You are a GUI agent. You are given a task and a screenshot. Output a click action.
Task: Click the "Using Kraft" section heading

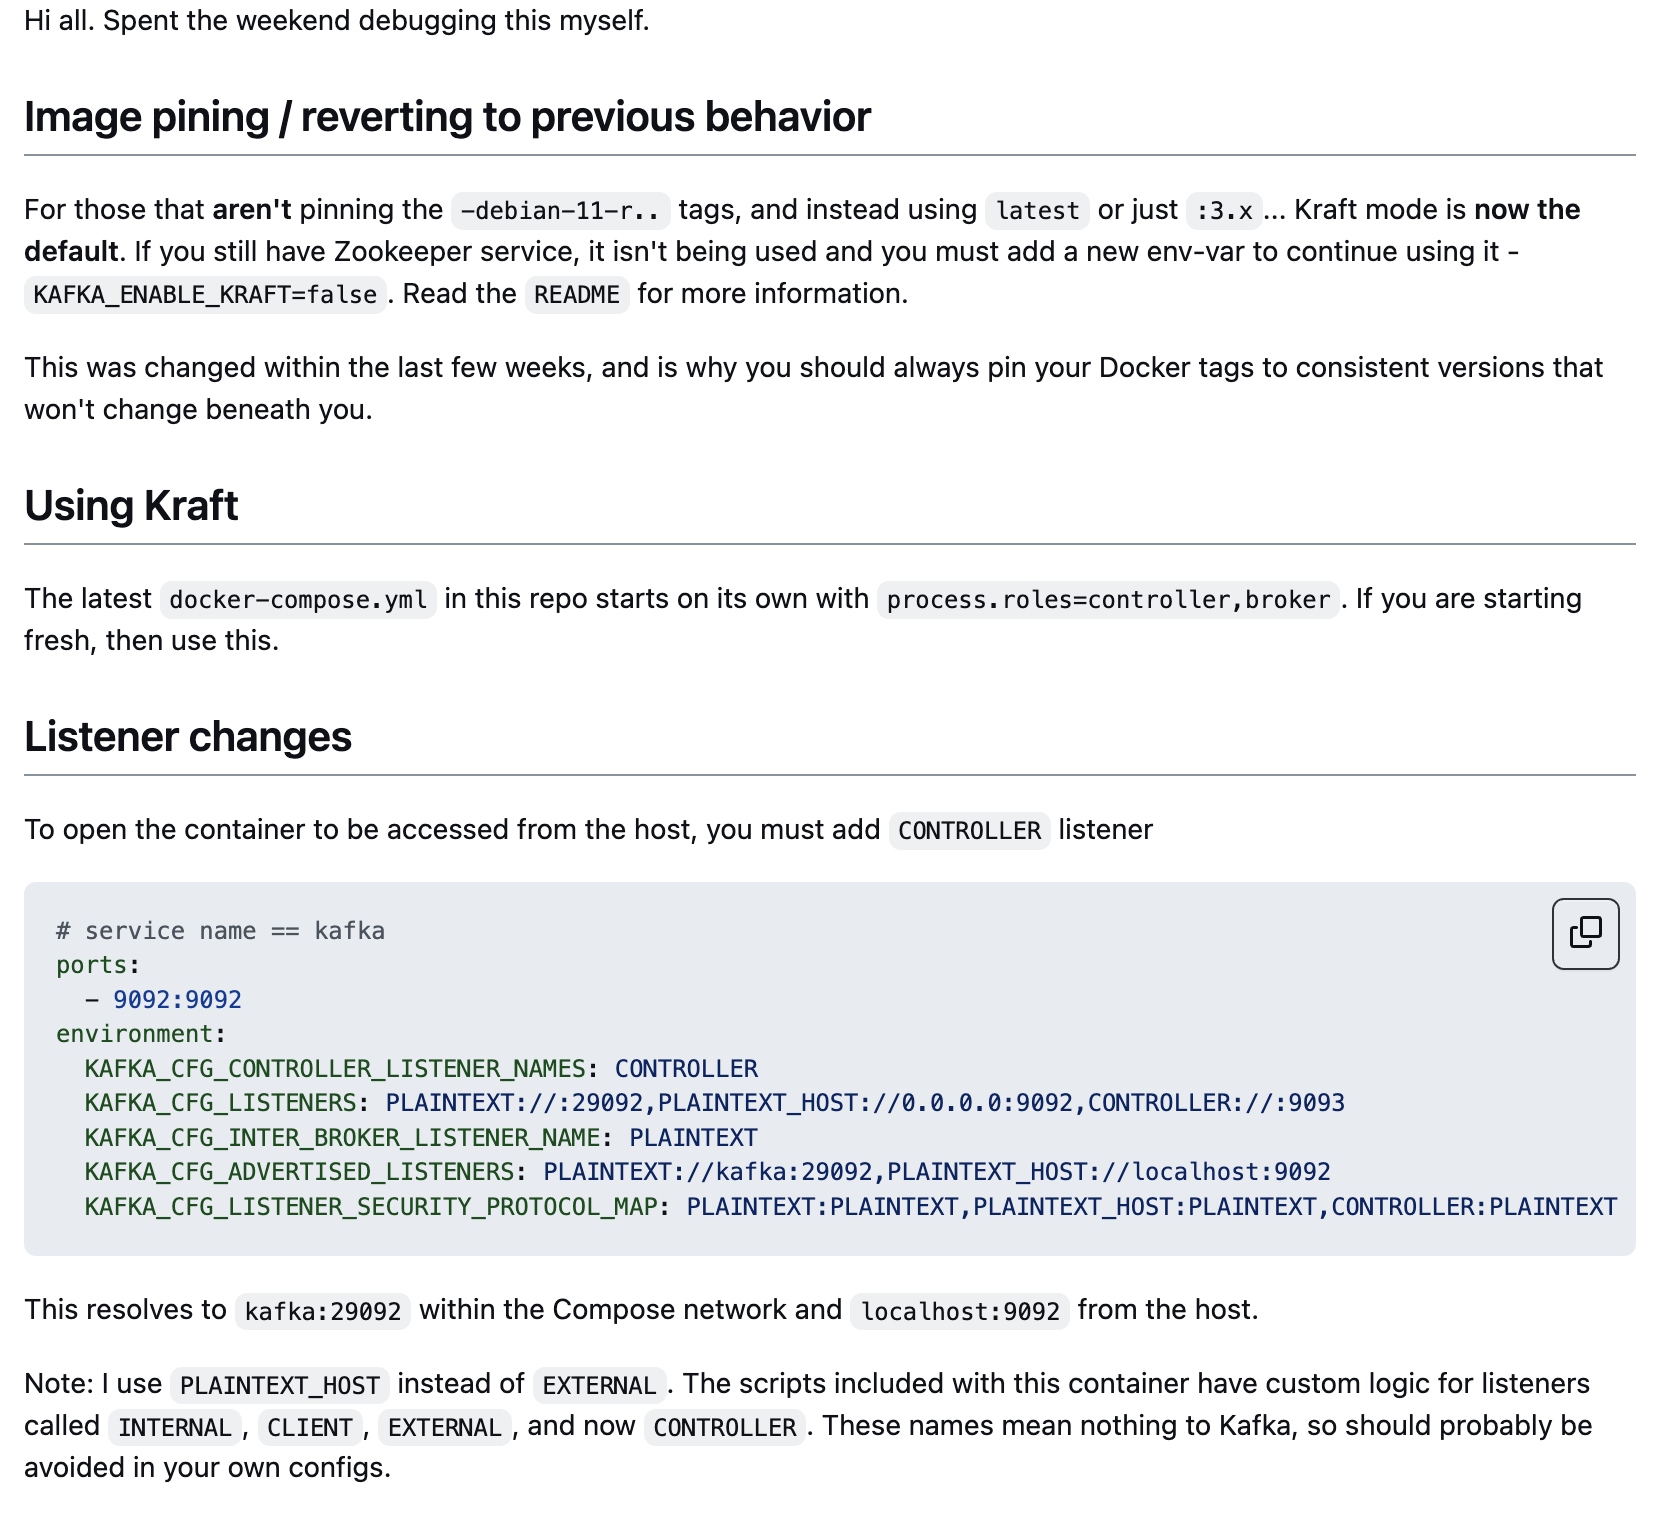(131, 506)
